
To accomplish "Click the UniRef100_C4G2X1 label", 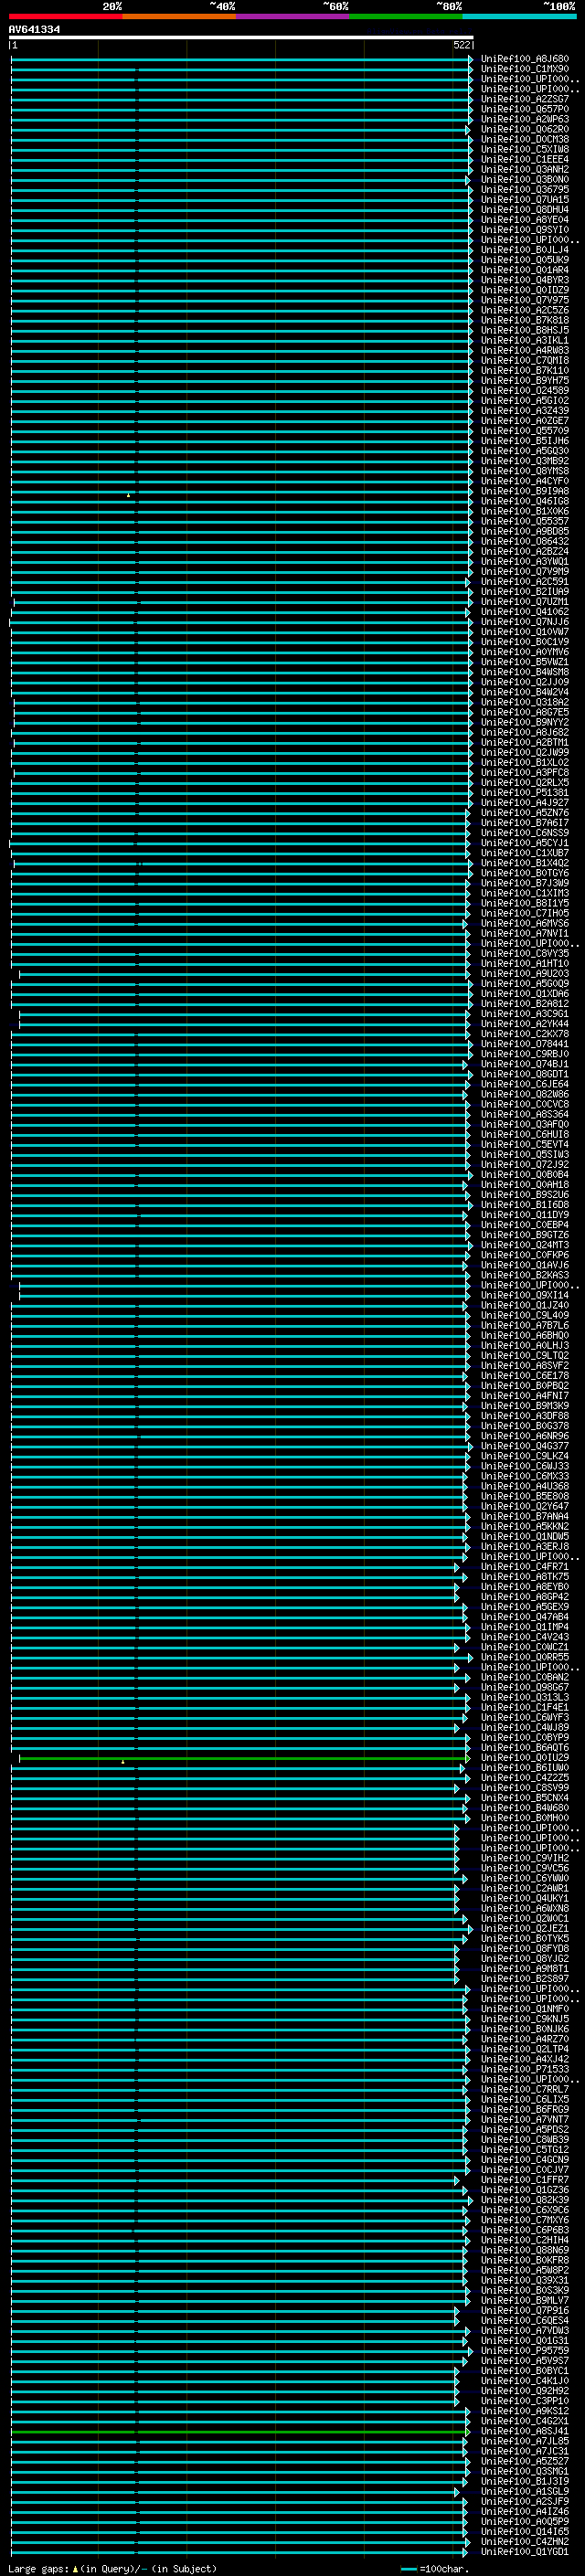I will pos(525,2421).
